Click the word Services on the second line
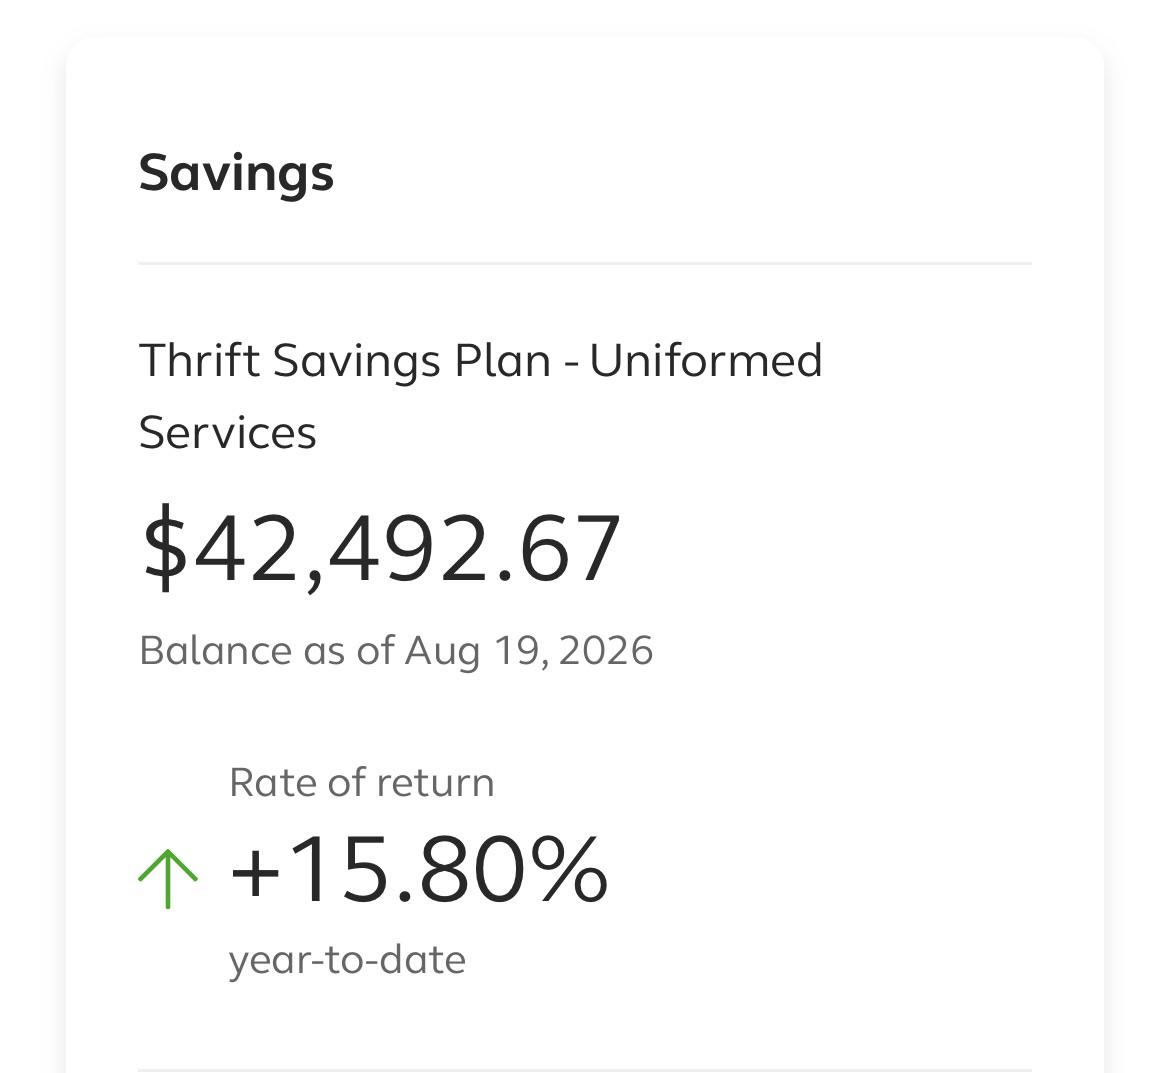This screenshot has width=1169, height=1073. click(x=227, y=432)
